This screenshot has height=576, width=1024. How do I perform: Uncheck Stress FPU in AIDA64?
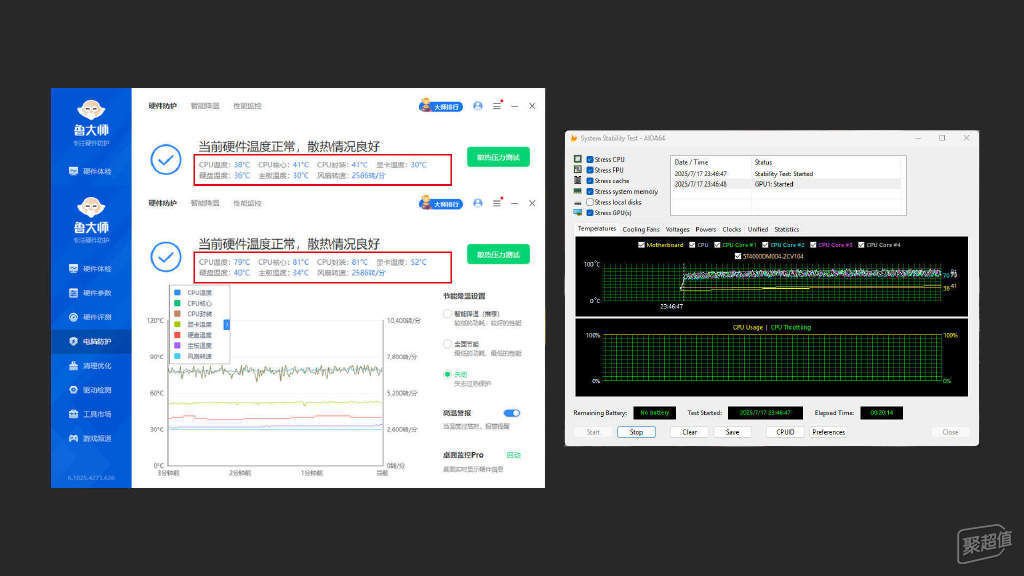(x=590, y=170)
